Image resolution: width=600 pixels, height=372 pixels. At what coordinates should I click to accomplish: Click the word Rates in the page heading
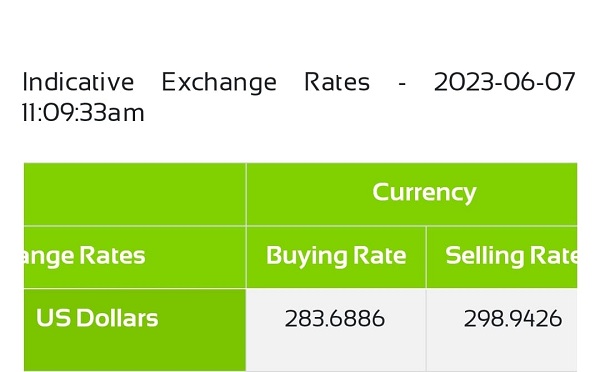[337, 82]
